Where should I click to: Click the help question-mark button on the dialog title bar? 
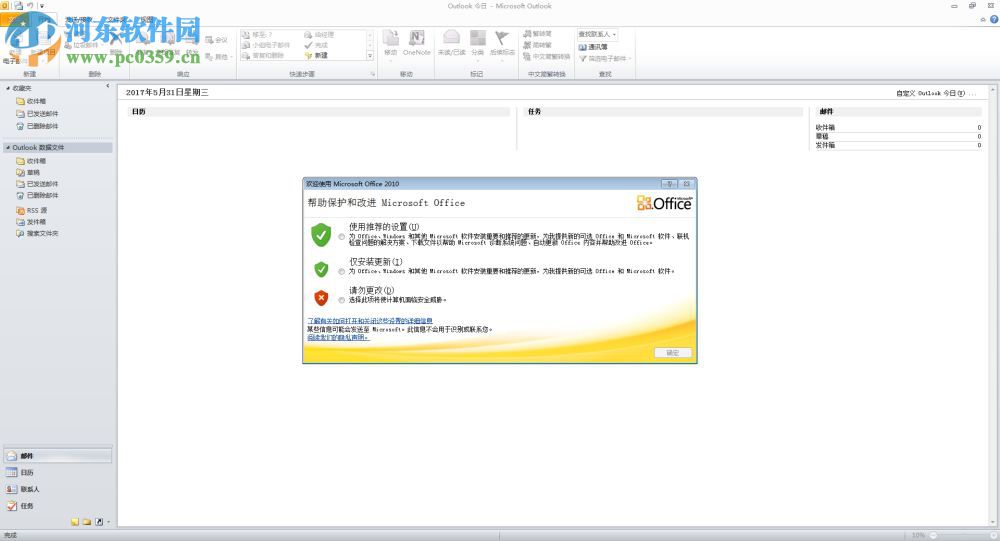tap(669, 184)
